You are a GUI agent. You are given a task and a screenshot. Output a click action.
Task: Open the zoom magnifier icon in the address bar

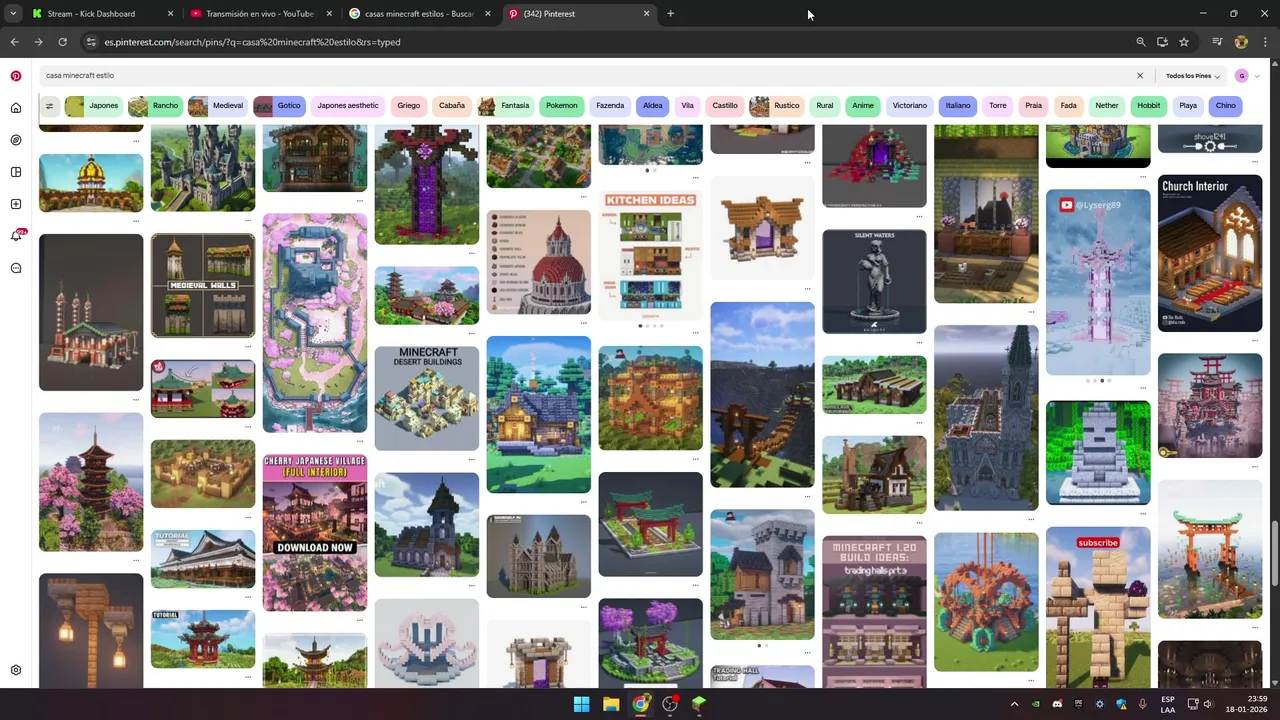click(x=1140, y=42)
